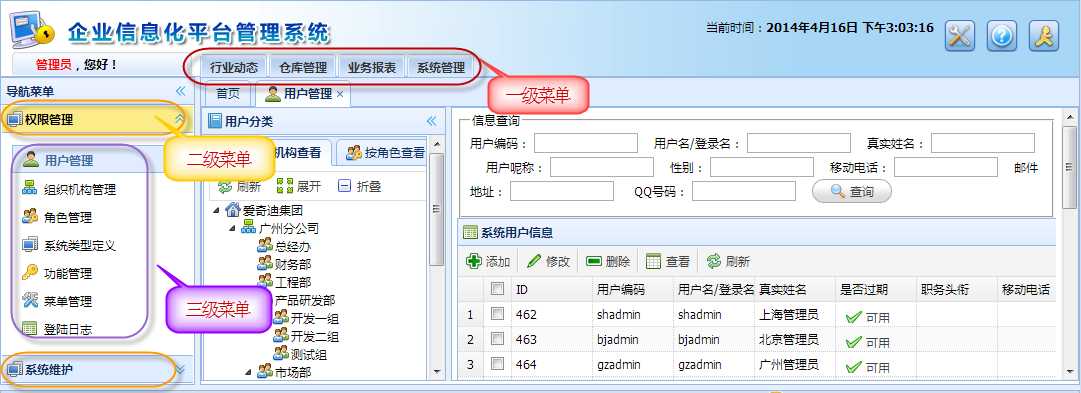Tick the header select-all checkbox
Viewport: 1081px width, 393px height.
[x=497, y=289]
